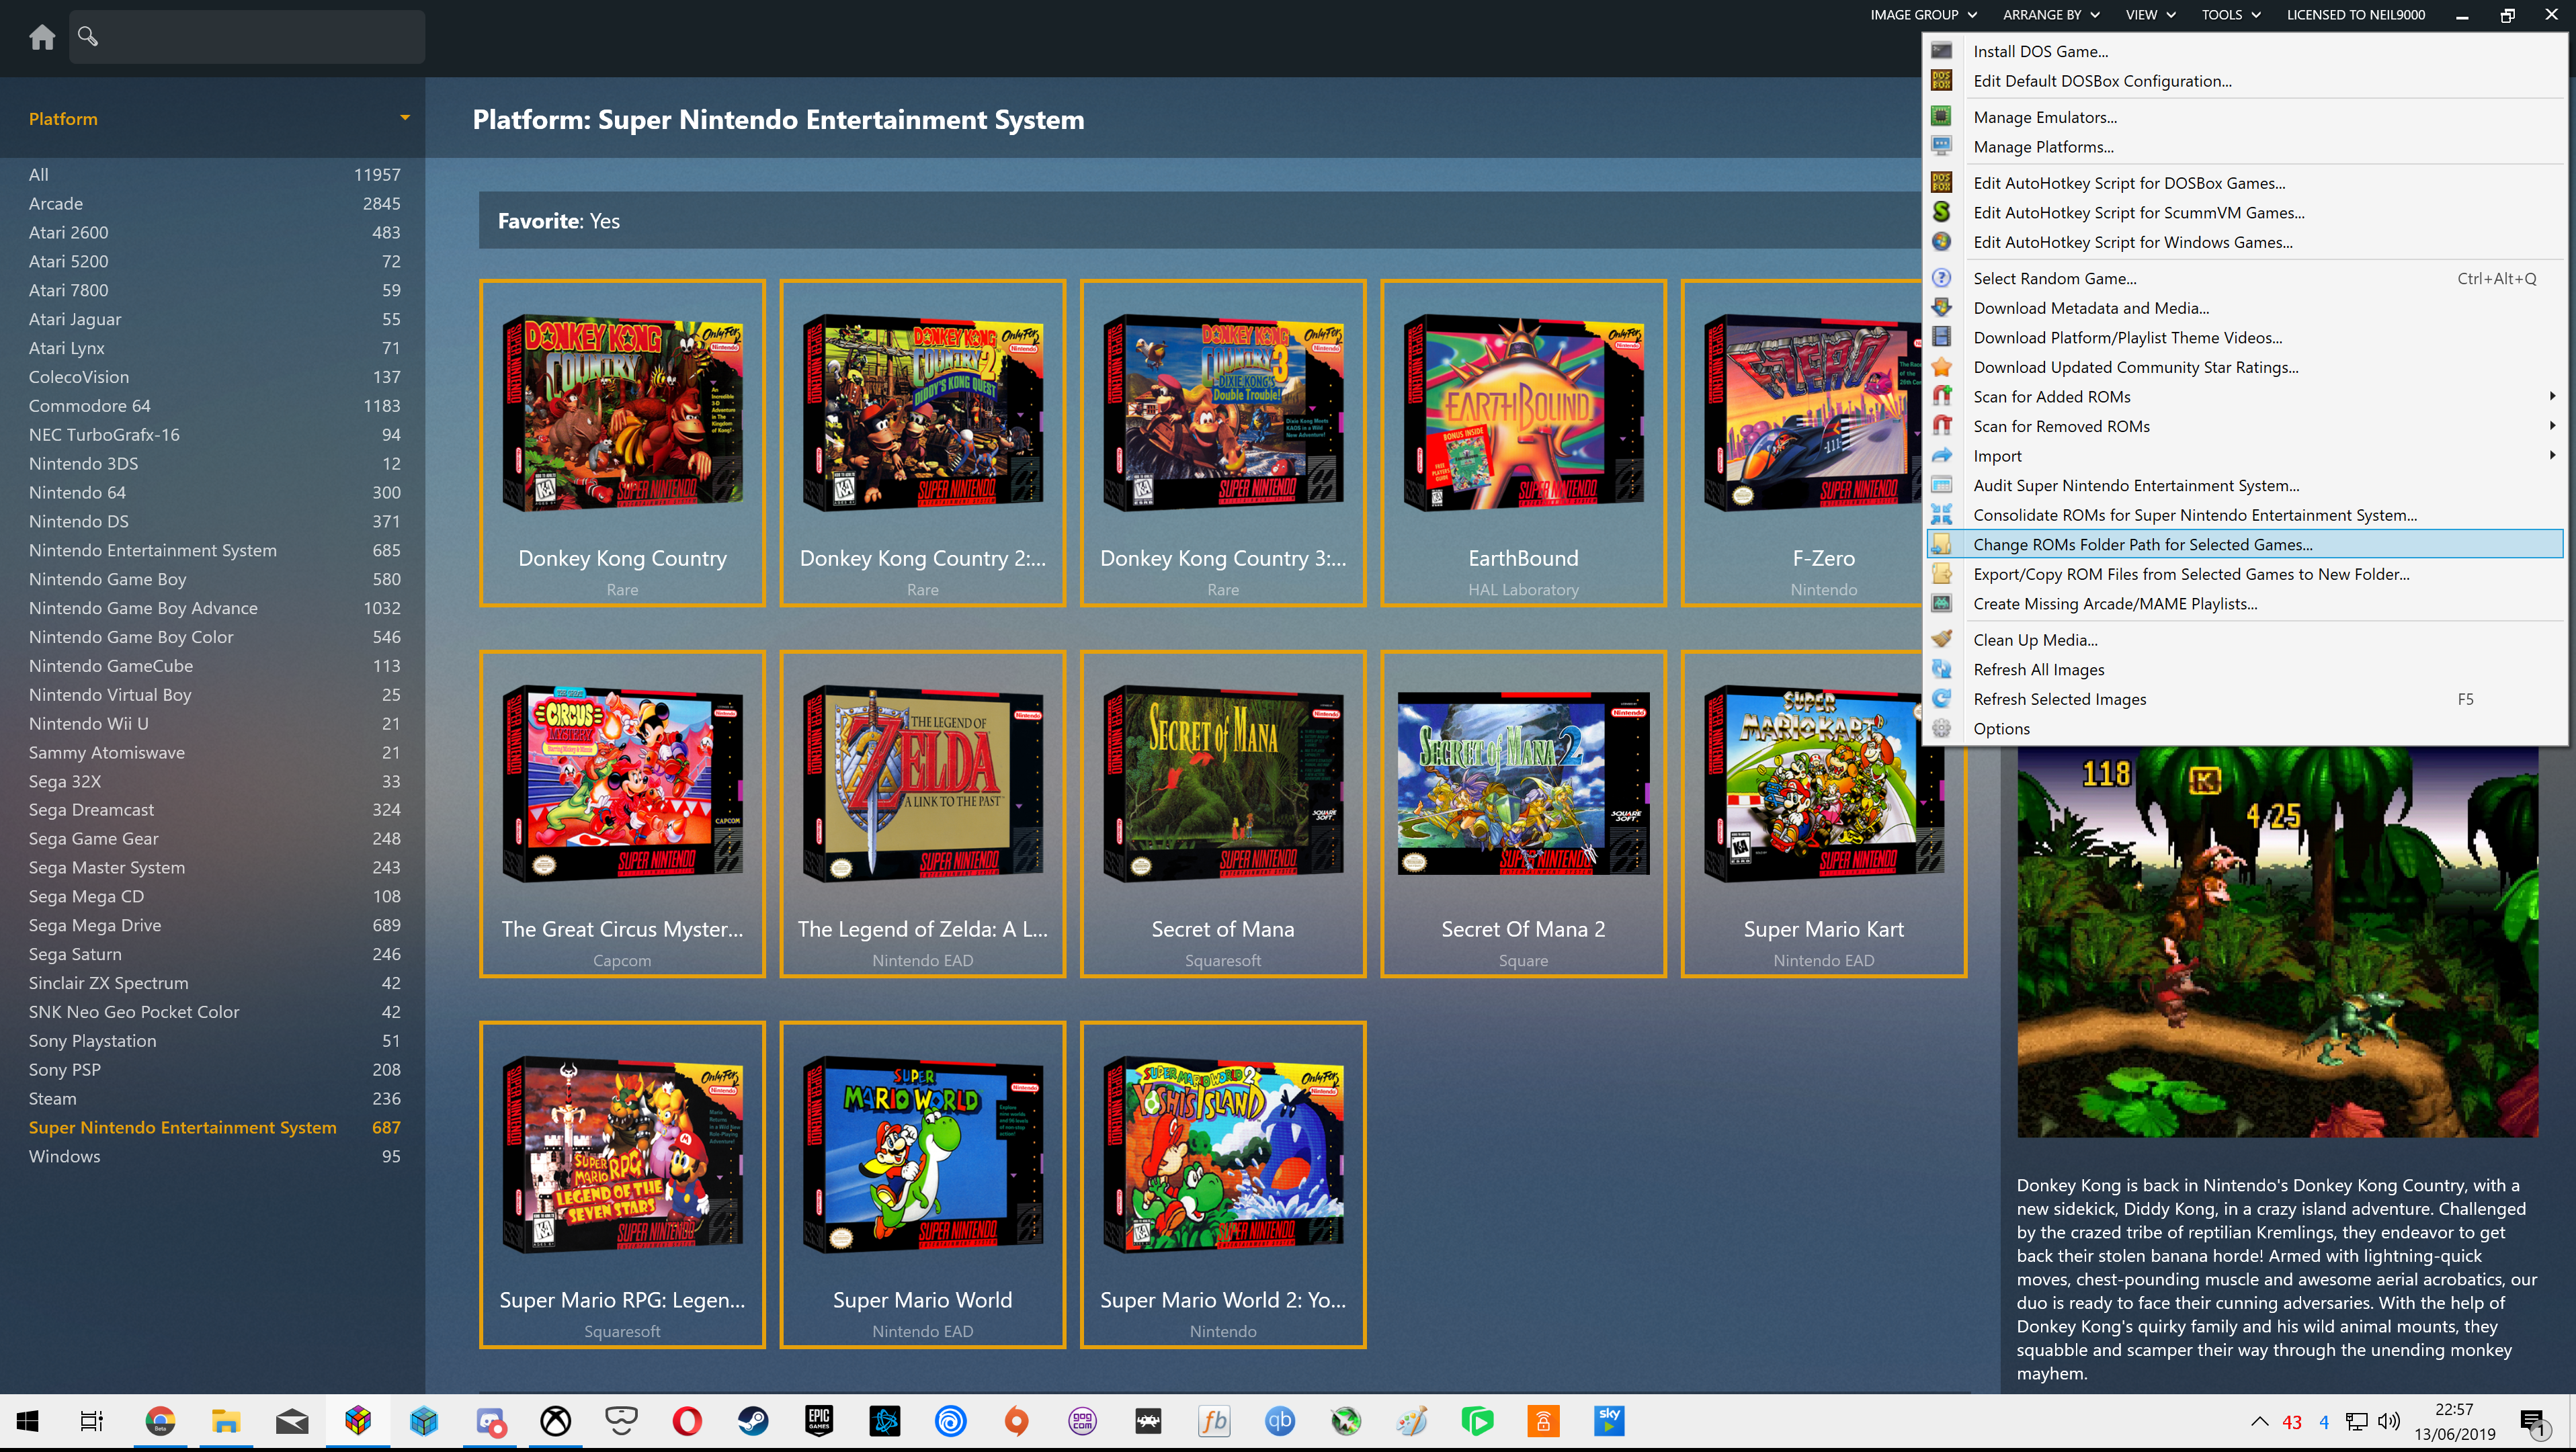Open the View dropdown menu
This screenshot has width=2576, height=1452.
(x=2150, y=14)
